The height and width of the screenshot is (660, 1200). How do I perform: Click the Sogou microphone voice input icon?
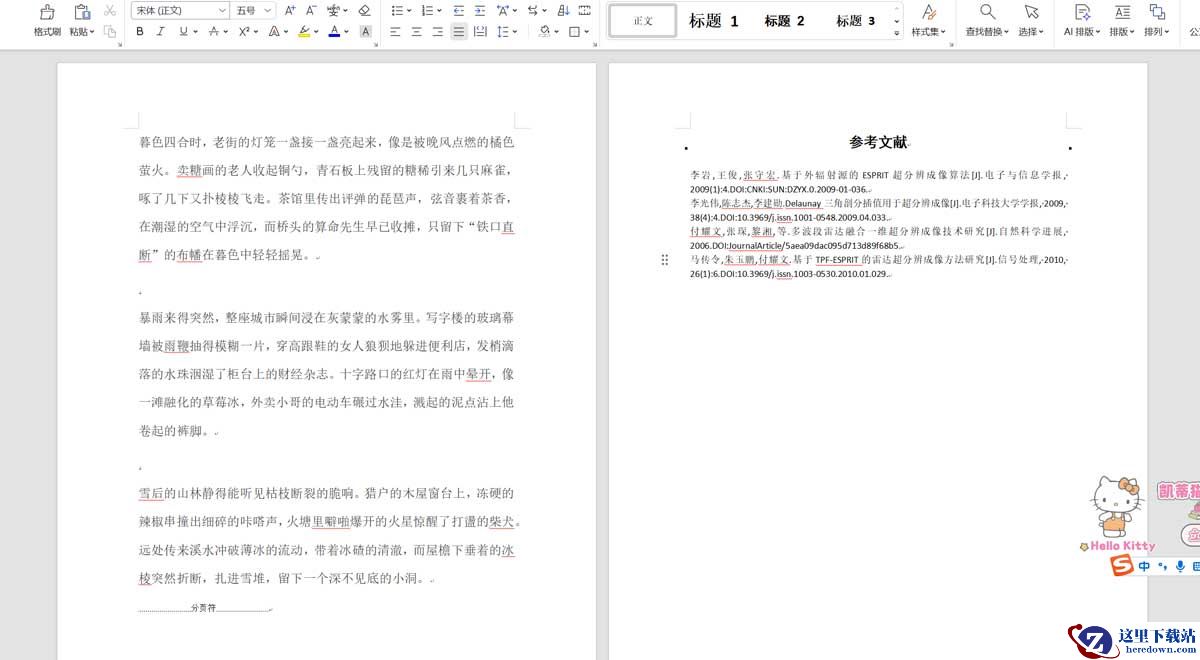pos(1180,566)
